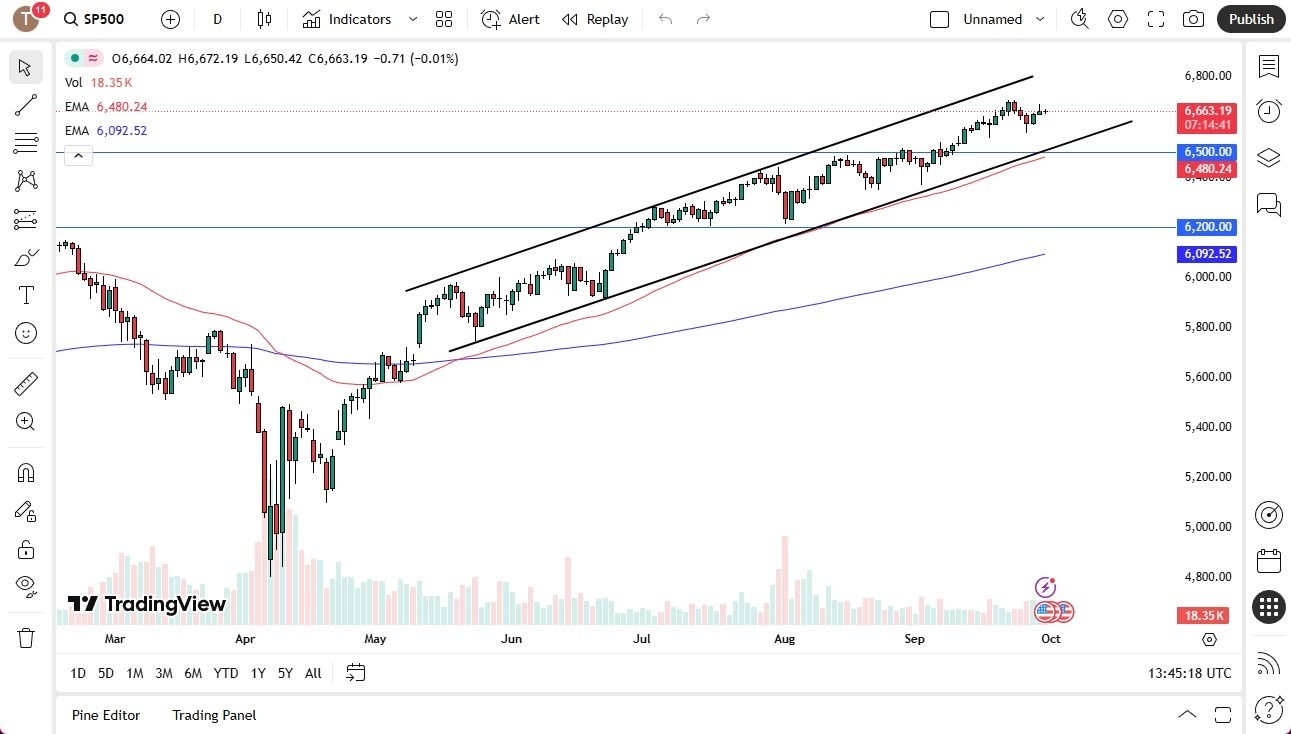Take a chart snapshot with the camera
Screen dimensions: 1291x734
pos(1193,18)
